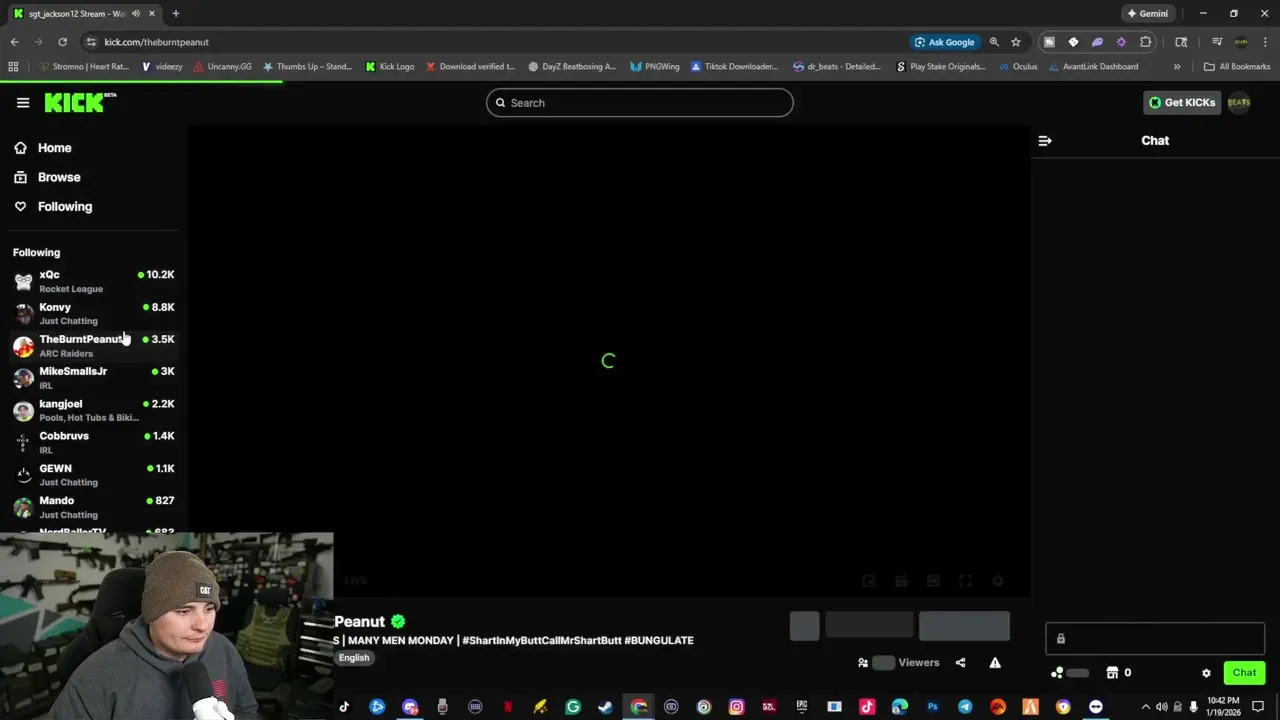
Task: Open Cobbruvs' IRL stream
Action: coord(93,443)
